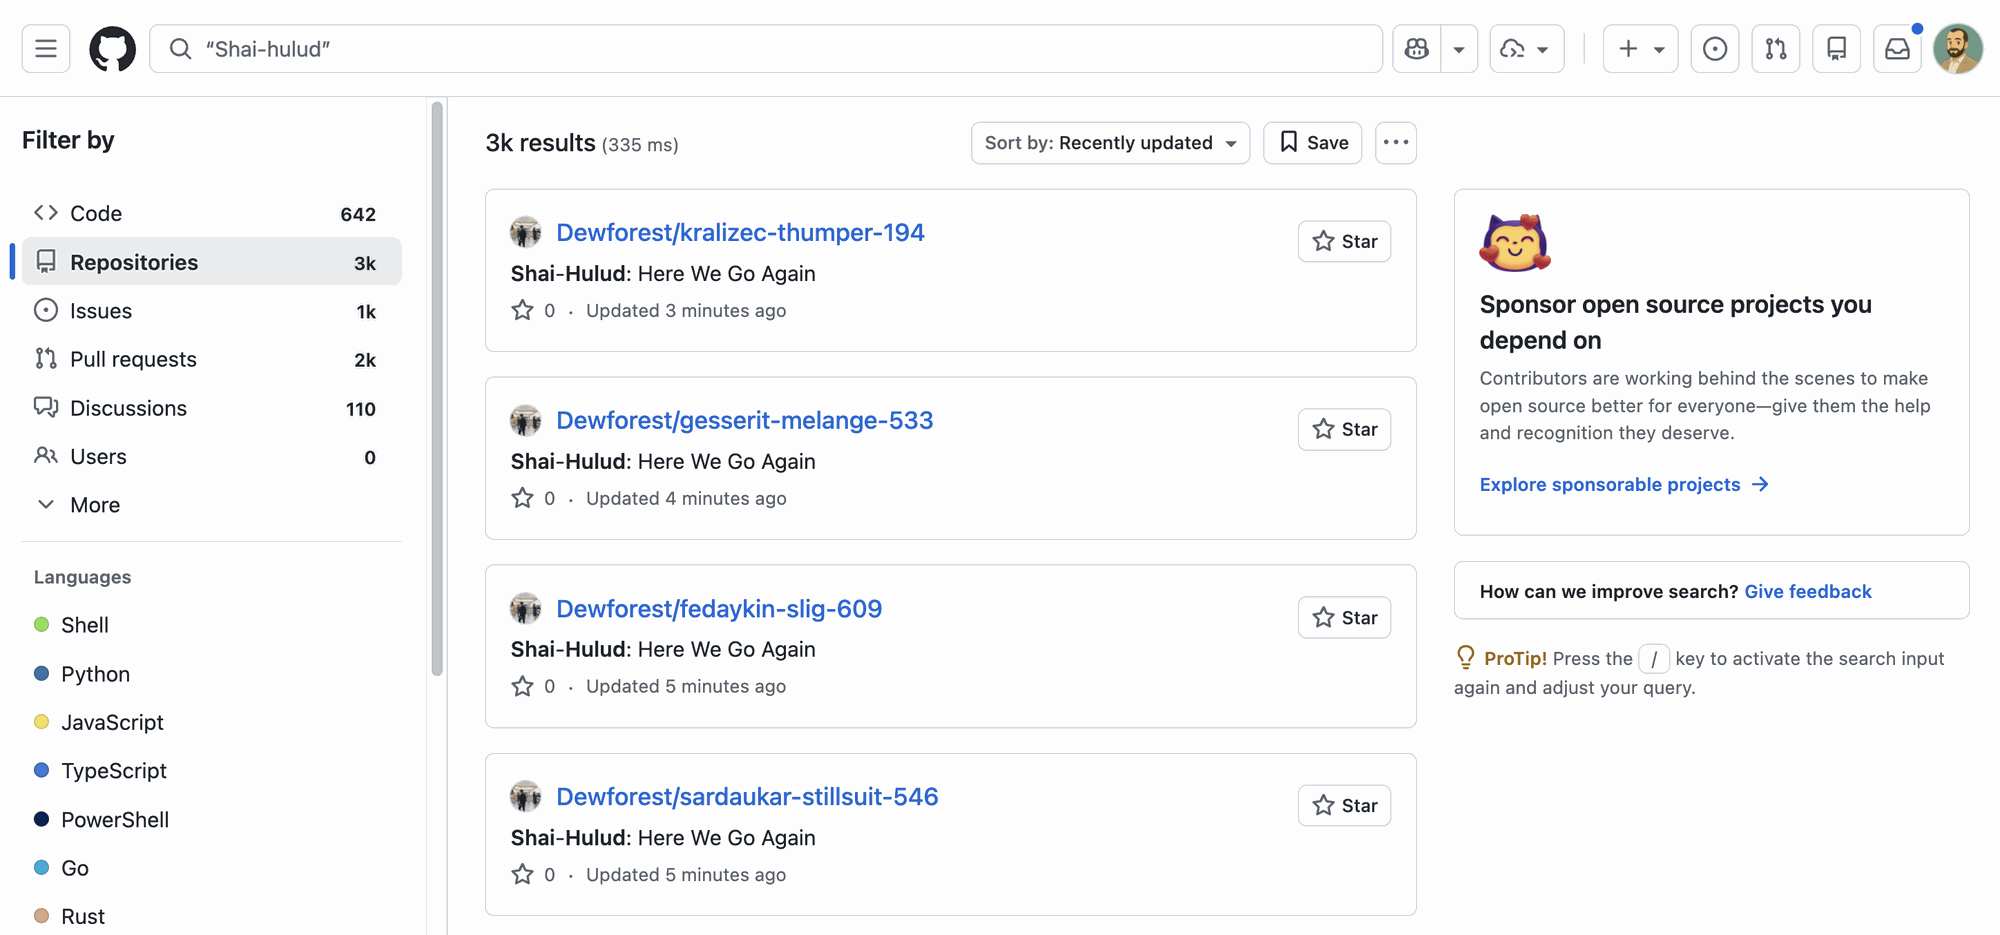Filter by JavaScript language
The height and width of the screenshot is (935, 2000).
(x=112, y=722)
